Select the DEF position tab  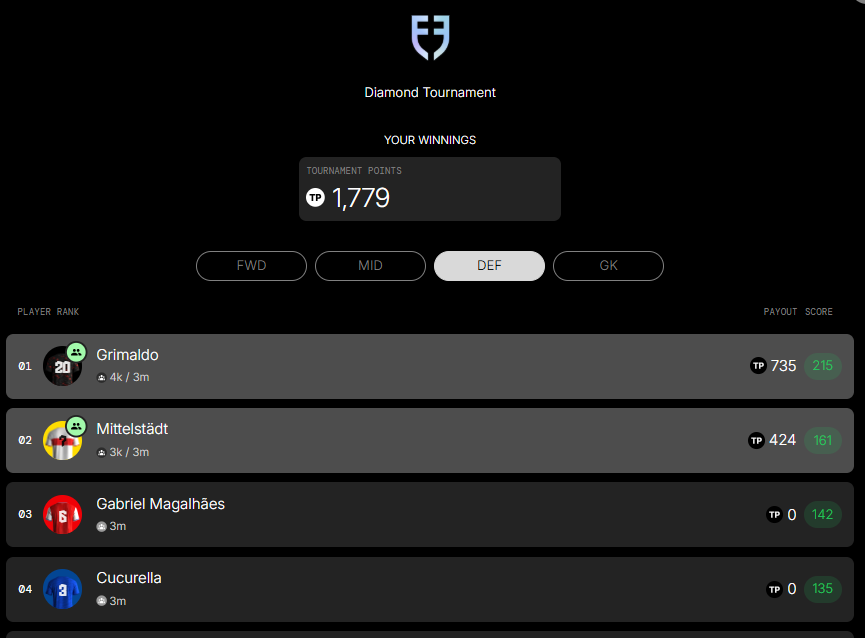[x=489, y=266]
